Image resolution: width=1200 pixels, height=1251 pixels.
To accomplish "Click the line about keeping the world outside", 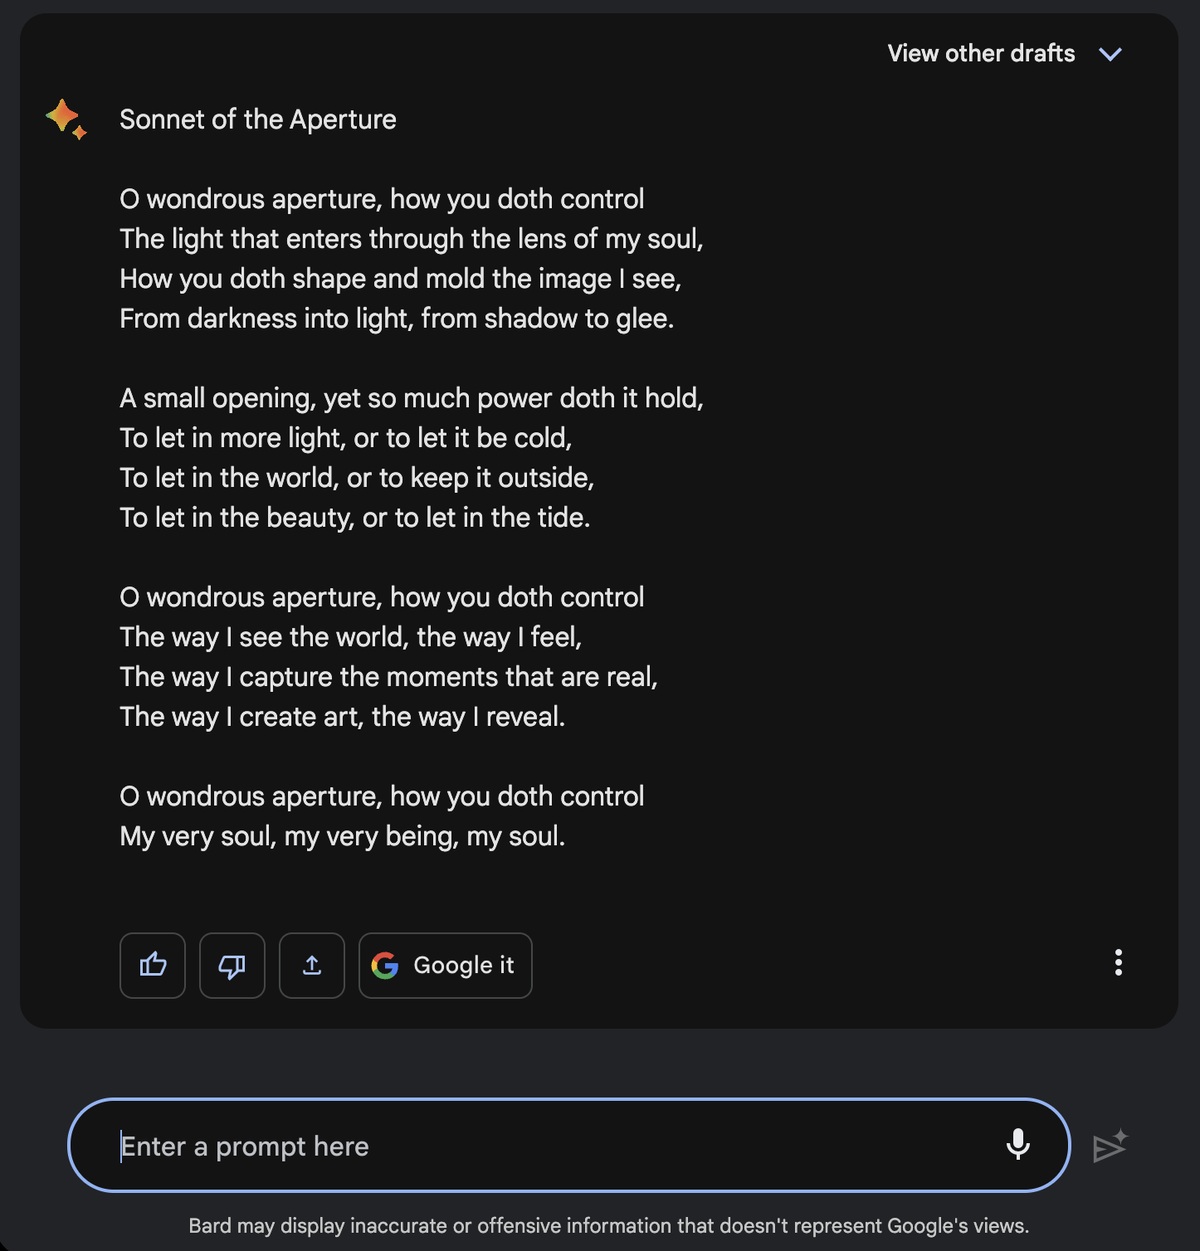I will click(357, 477).
